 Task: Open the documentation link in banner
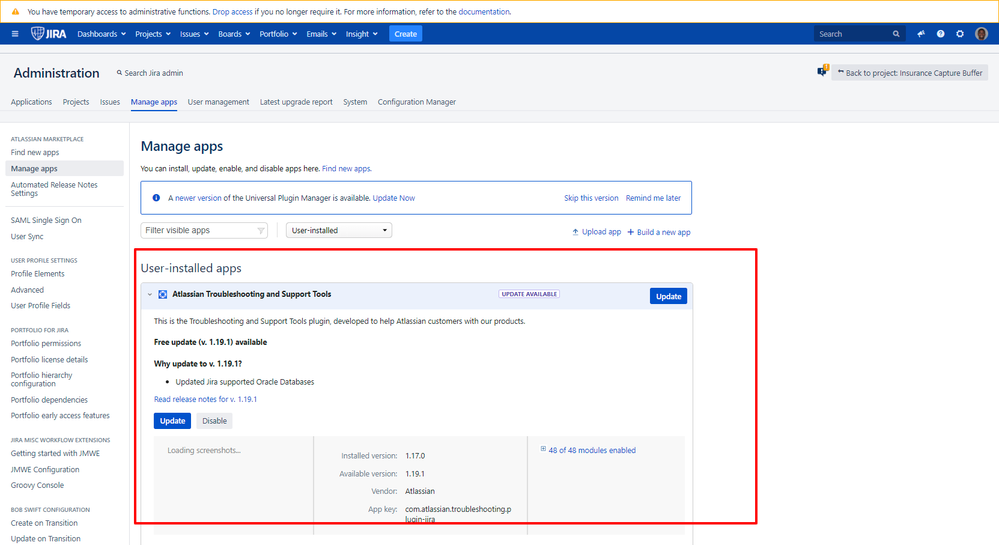pyautogui.click(x=484, y=11)
